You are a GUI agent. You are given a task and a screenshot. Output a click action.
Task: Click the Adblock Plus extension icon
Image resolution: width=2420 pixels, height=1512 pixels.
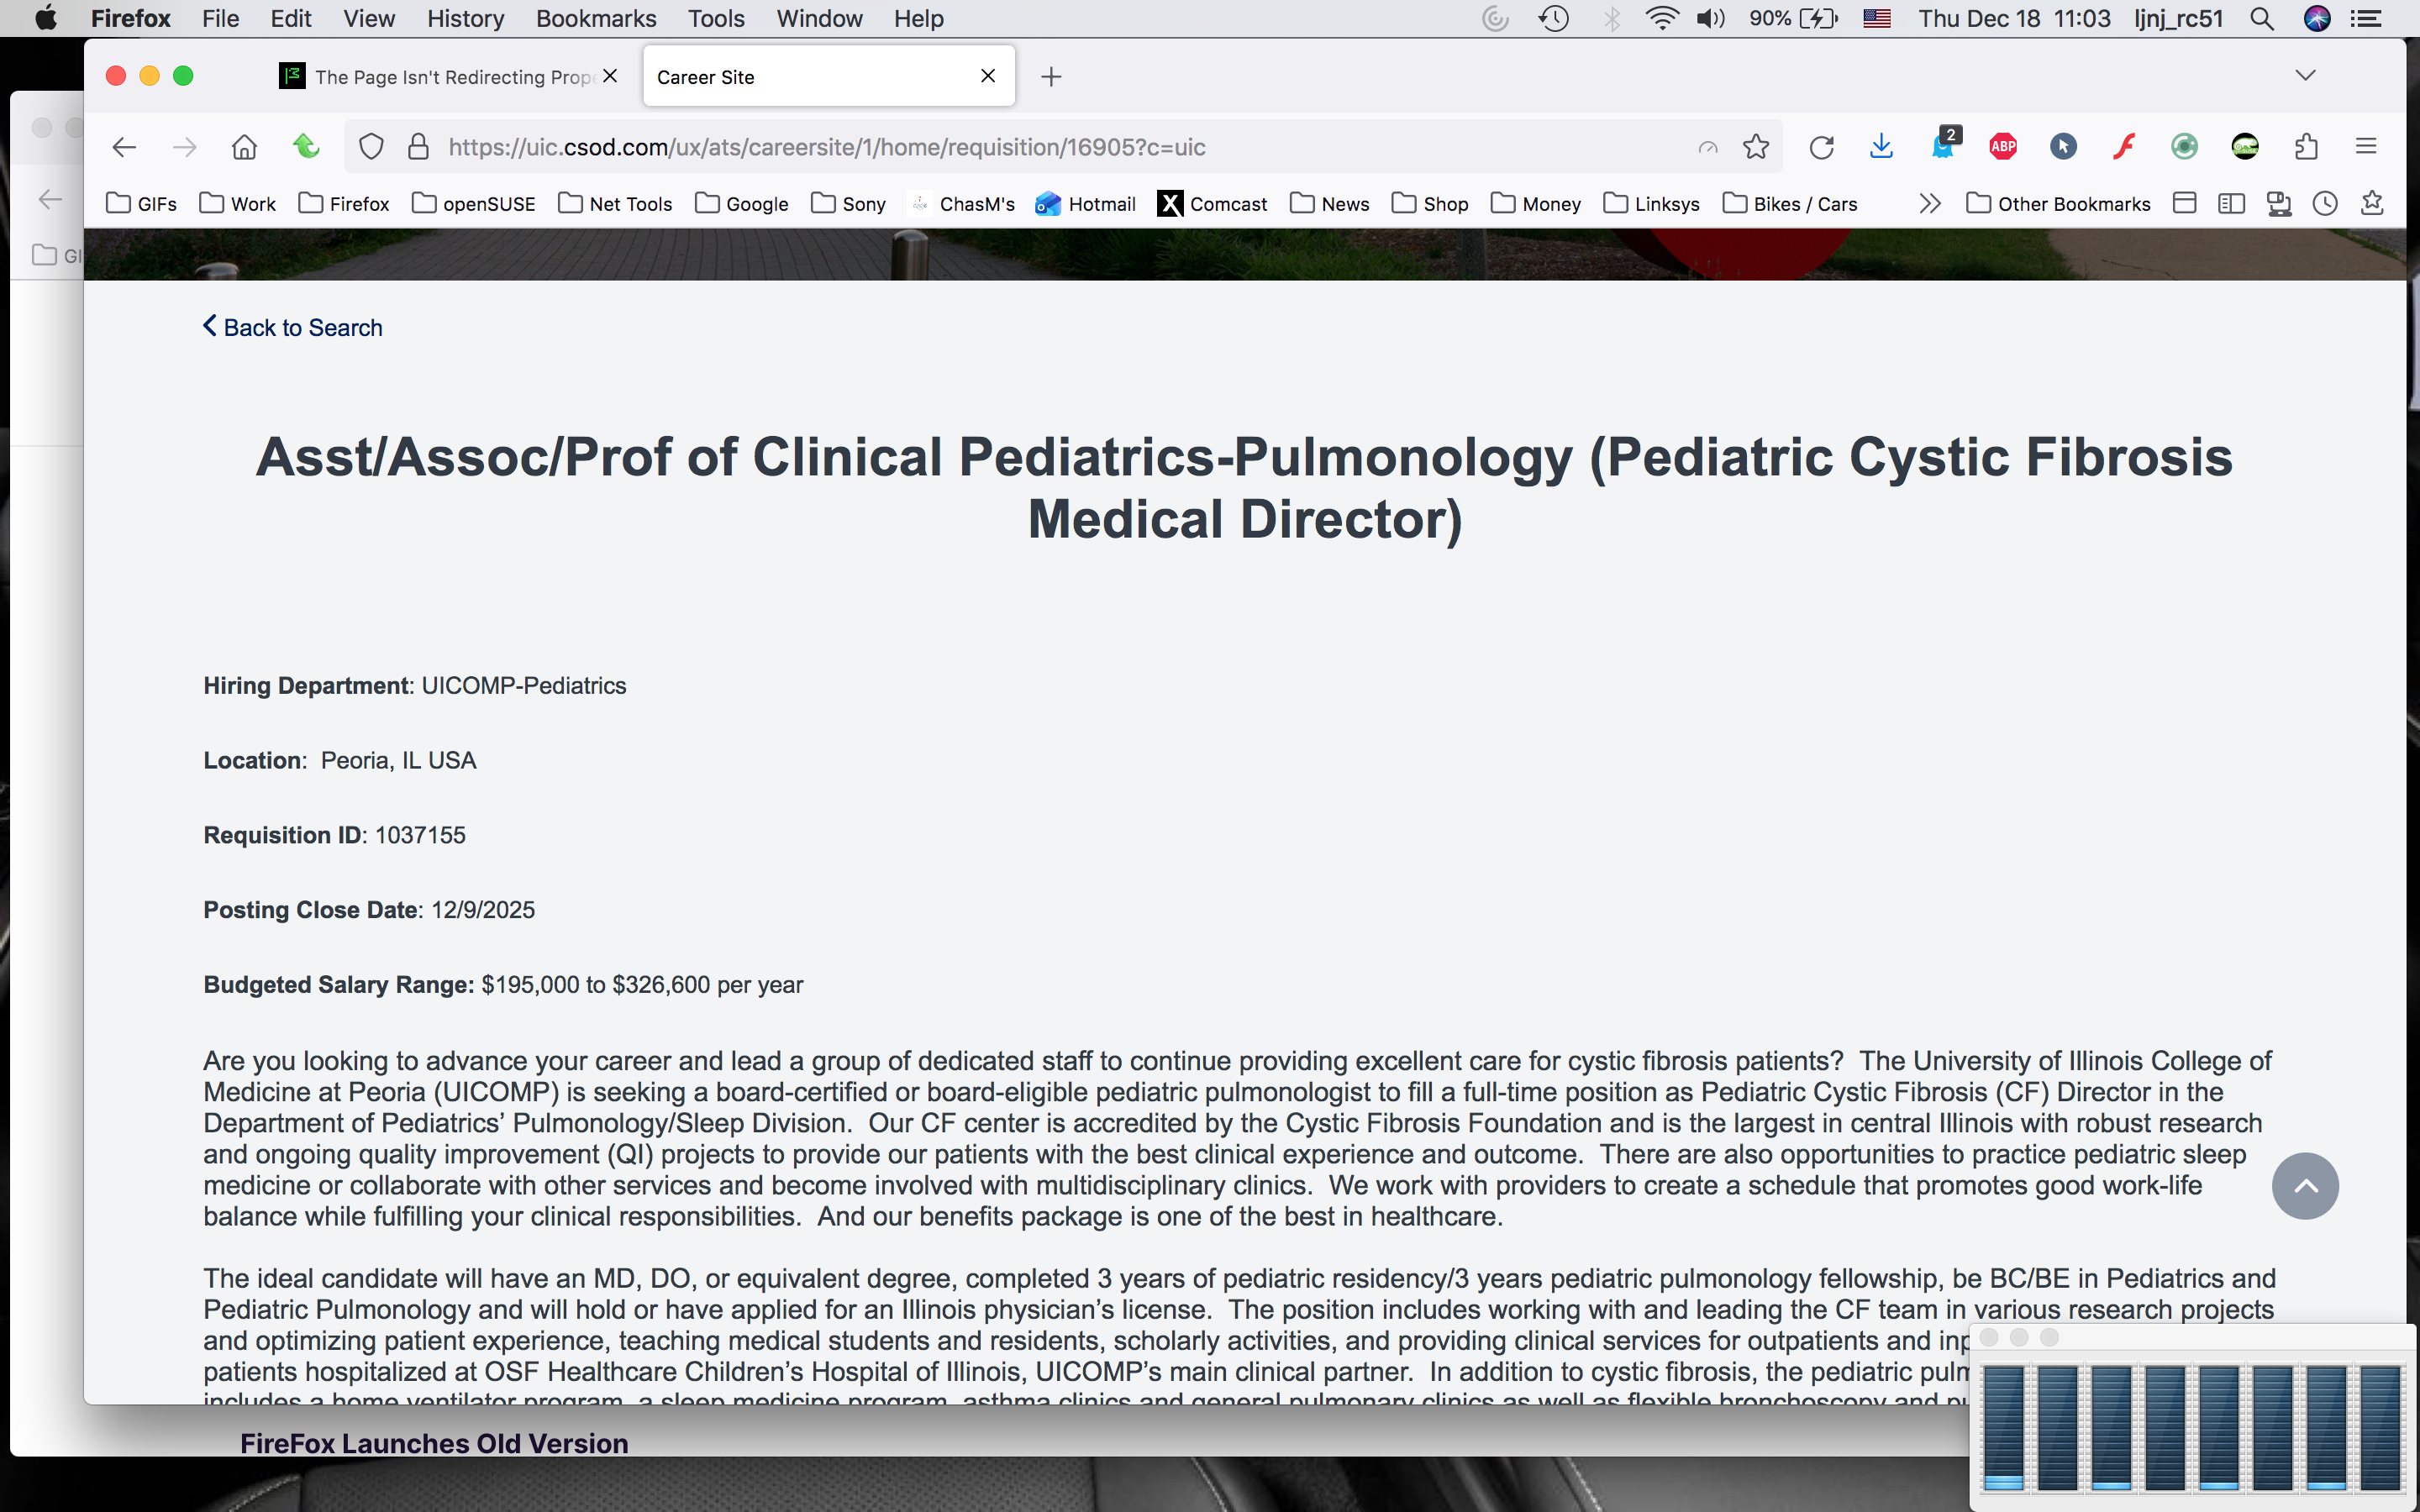(x=2003, y=147)
